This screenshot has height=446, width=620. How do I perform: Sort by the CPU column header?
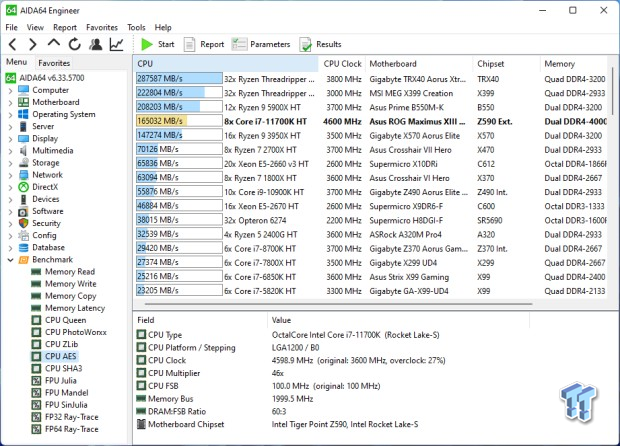tap(227, 64)
